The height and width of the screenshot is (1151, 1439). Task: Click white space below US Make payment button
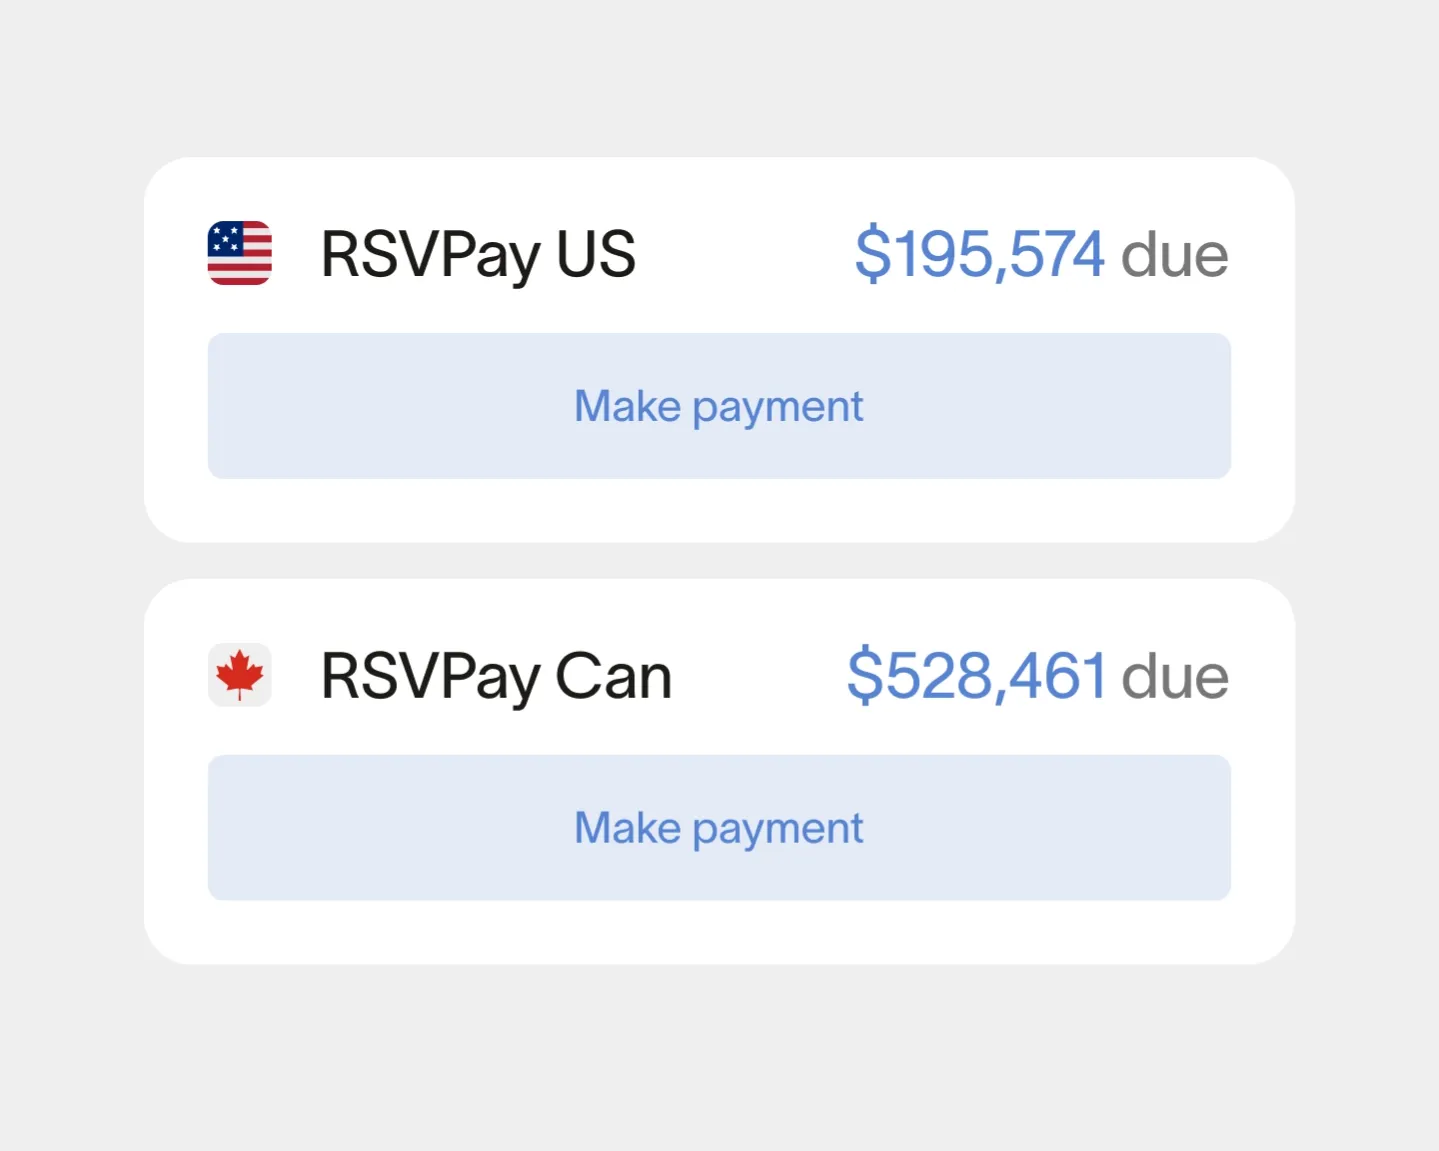point(719,510)
